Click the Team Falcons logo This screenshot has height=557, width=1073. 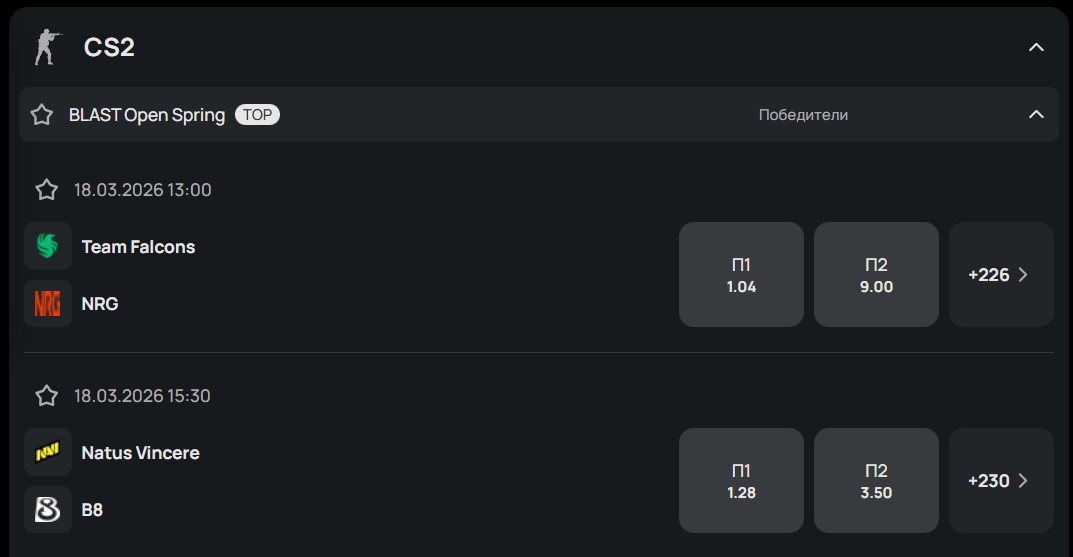tap(48, 246)
